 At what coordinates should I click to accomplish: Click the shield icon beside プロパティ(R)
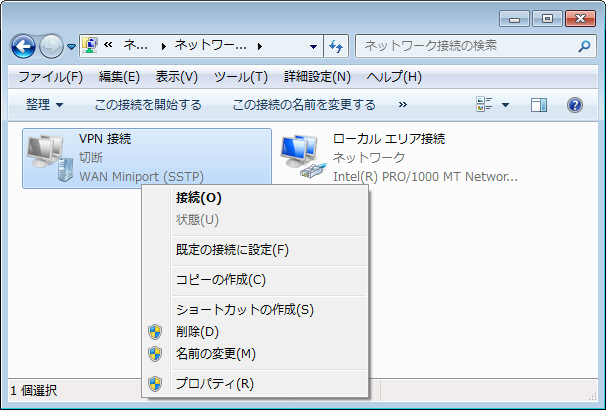(155, 384)
